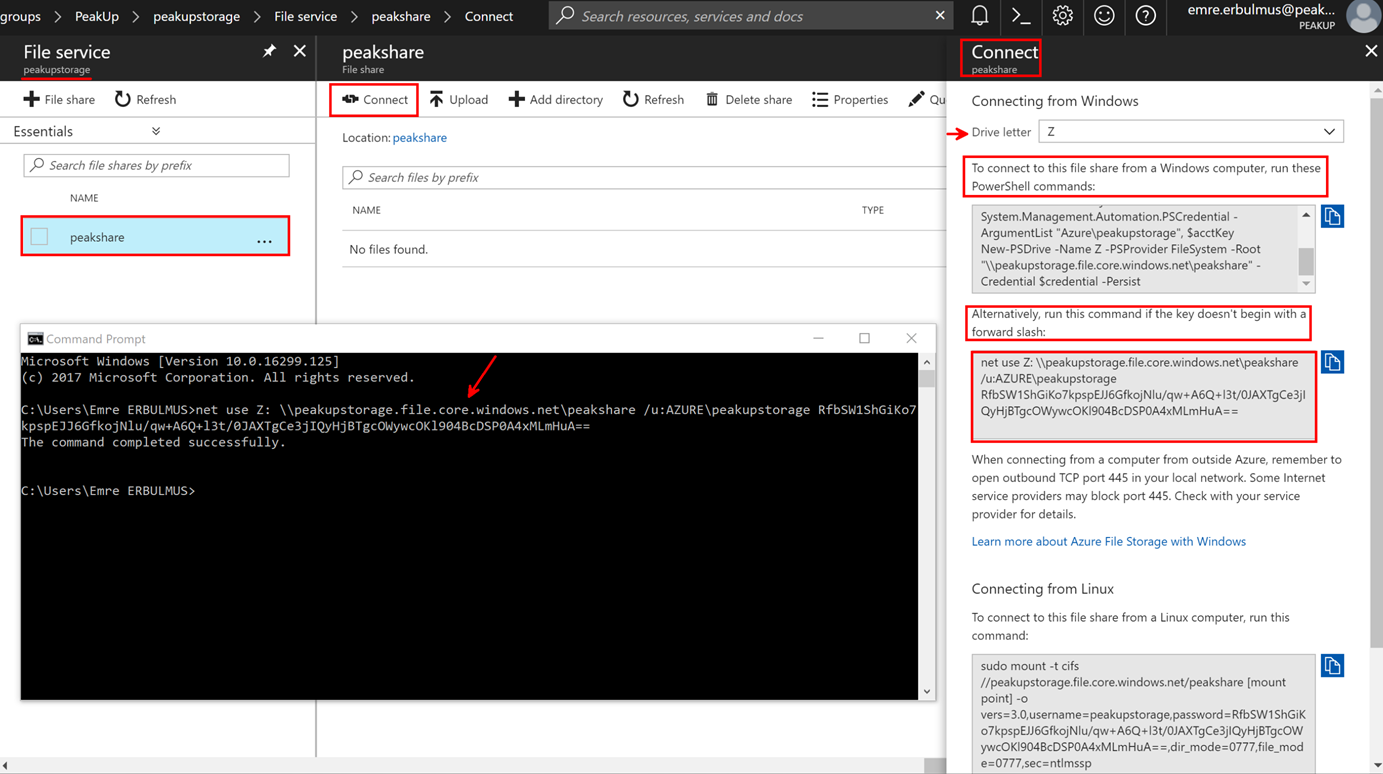Click Command Prompt title bar icon
This screenshot has height=774, width=1383.
tap(35, 339)
